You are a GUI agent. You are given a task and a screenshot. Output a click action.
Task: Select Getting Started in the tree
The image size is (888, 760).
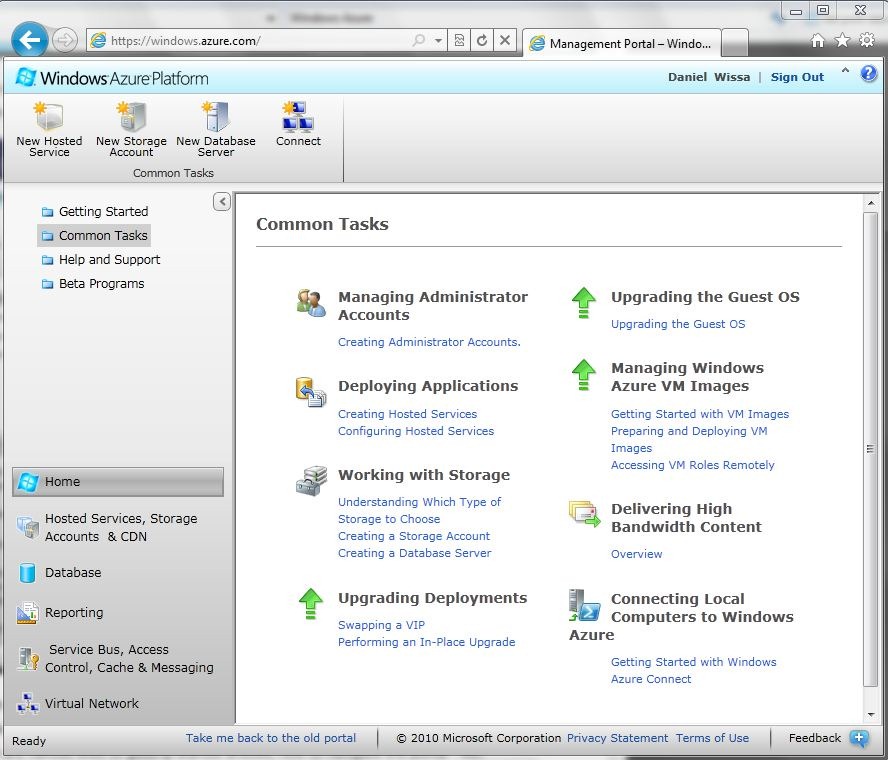[x=95, y=211]
